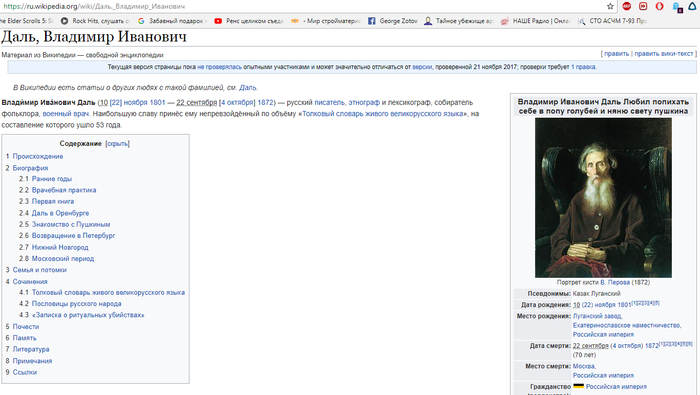The width and height of the screenshot is (700, 395).
Task: Go to 4.1 Толковый словарь in contents
Action: pos(108,292)
